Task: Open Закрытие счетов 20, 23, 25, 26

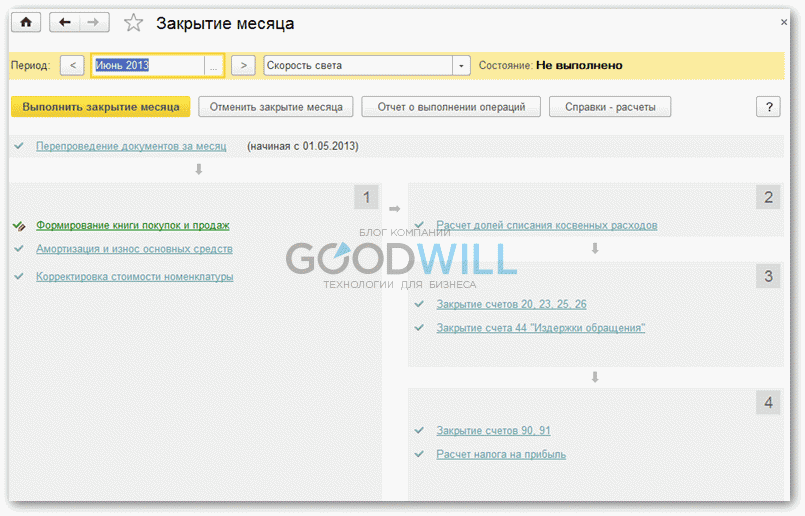Action: coord(511,304)
